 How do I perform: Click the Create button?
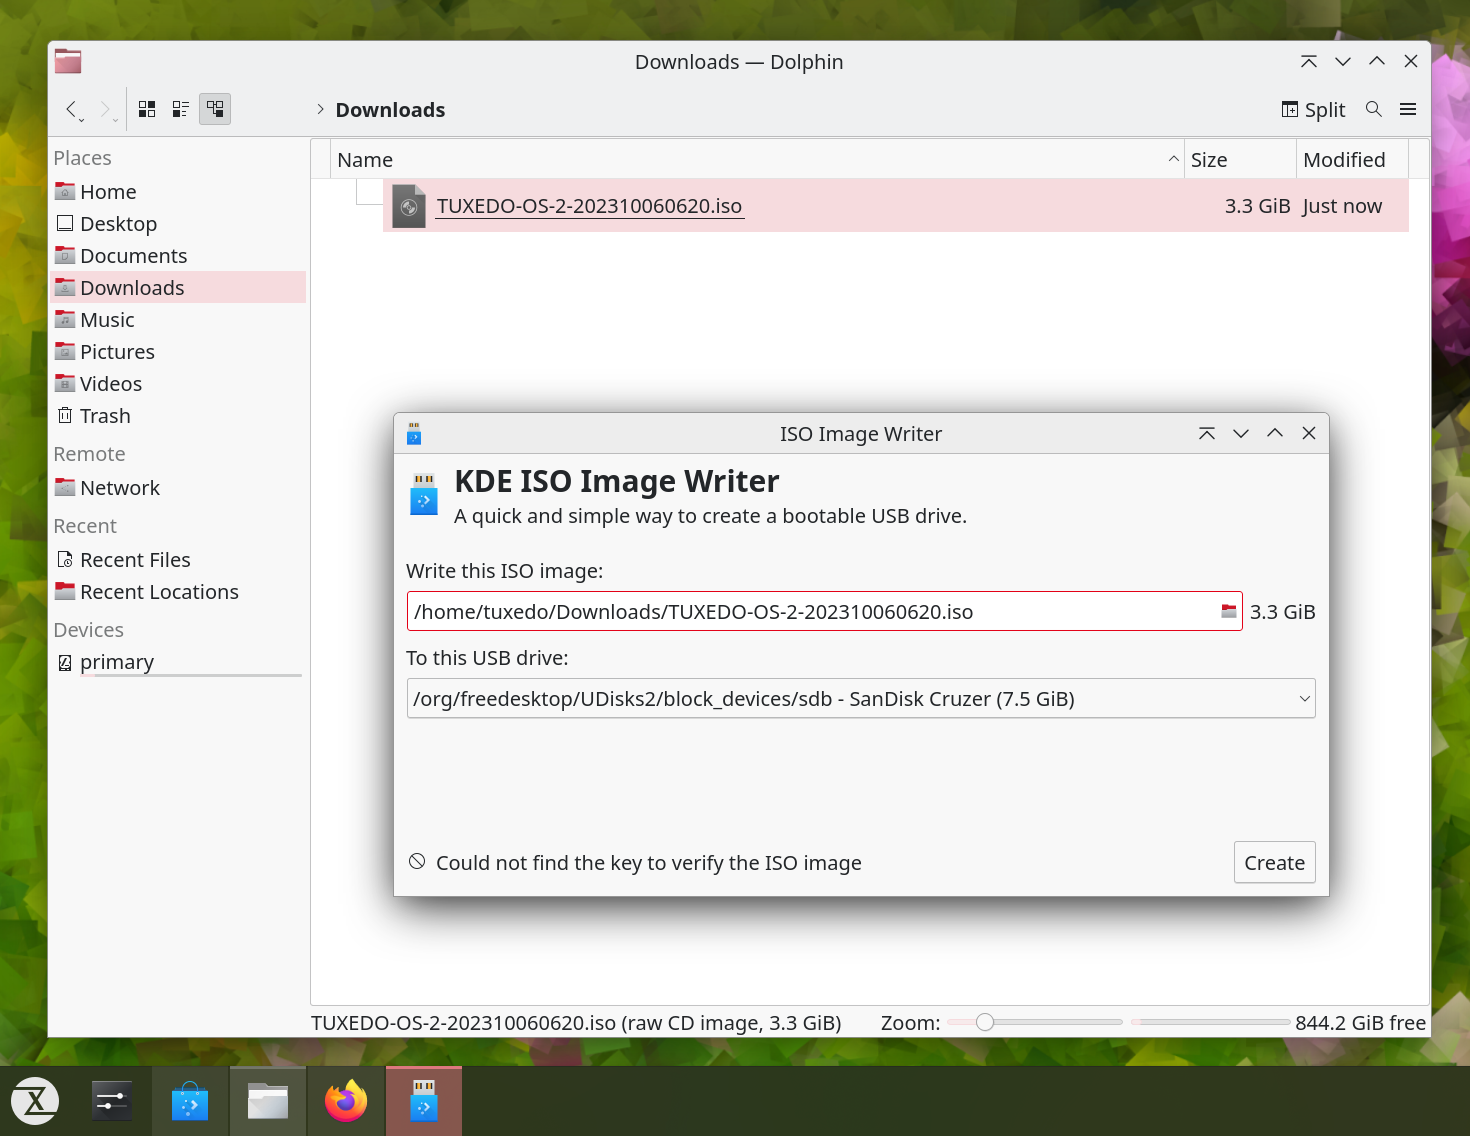click(1274, 863)
